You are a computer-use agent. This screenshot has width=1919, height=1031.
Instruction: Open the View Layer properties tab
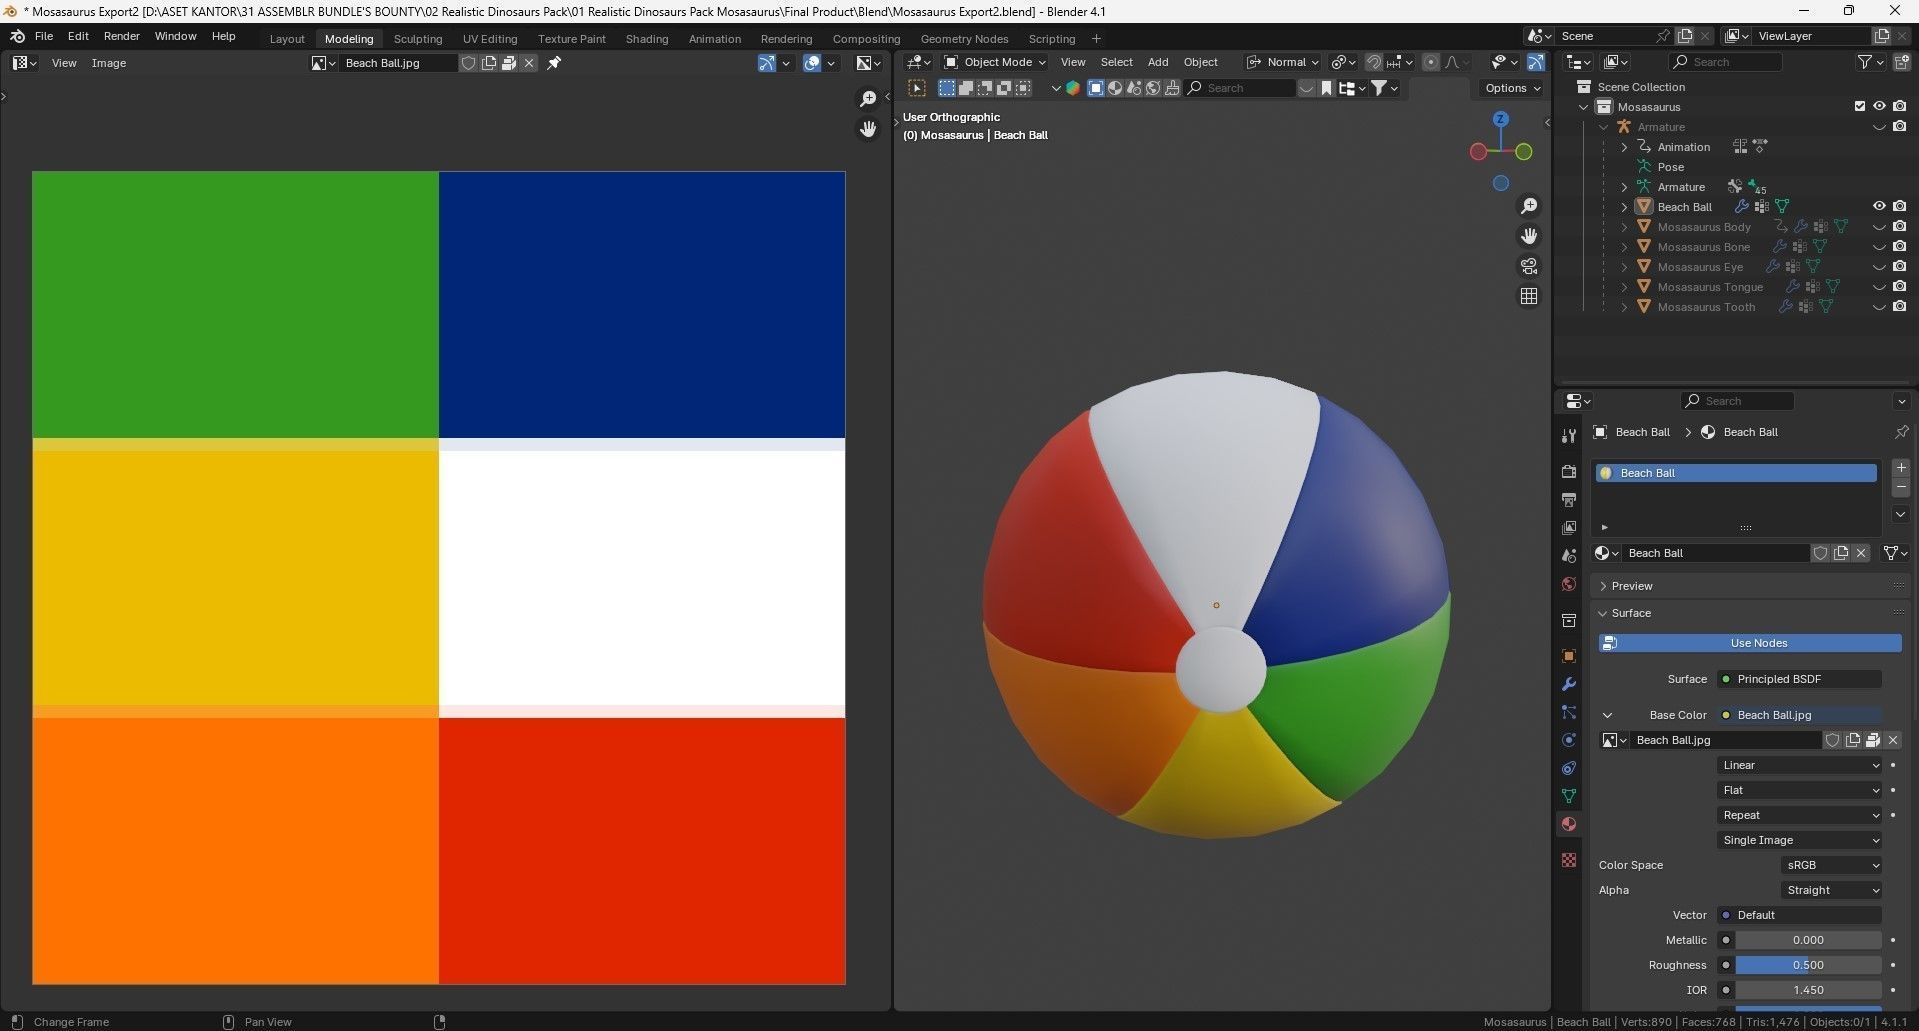(x=1568, y=527)
